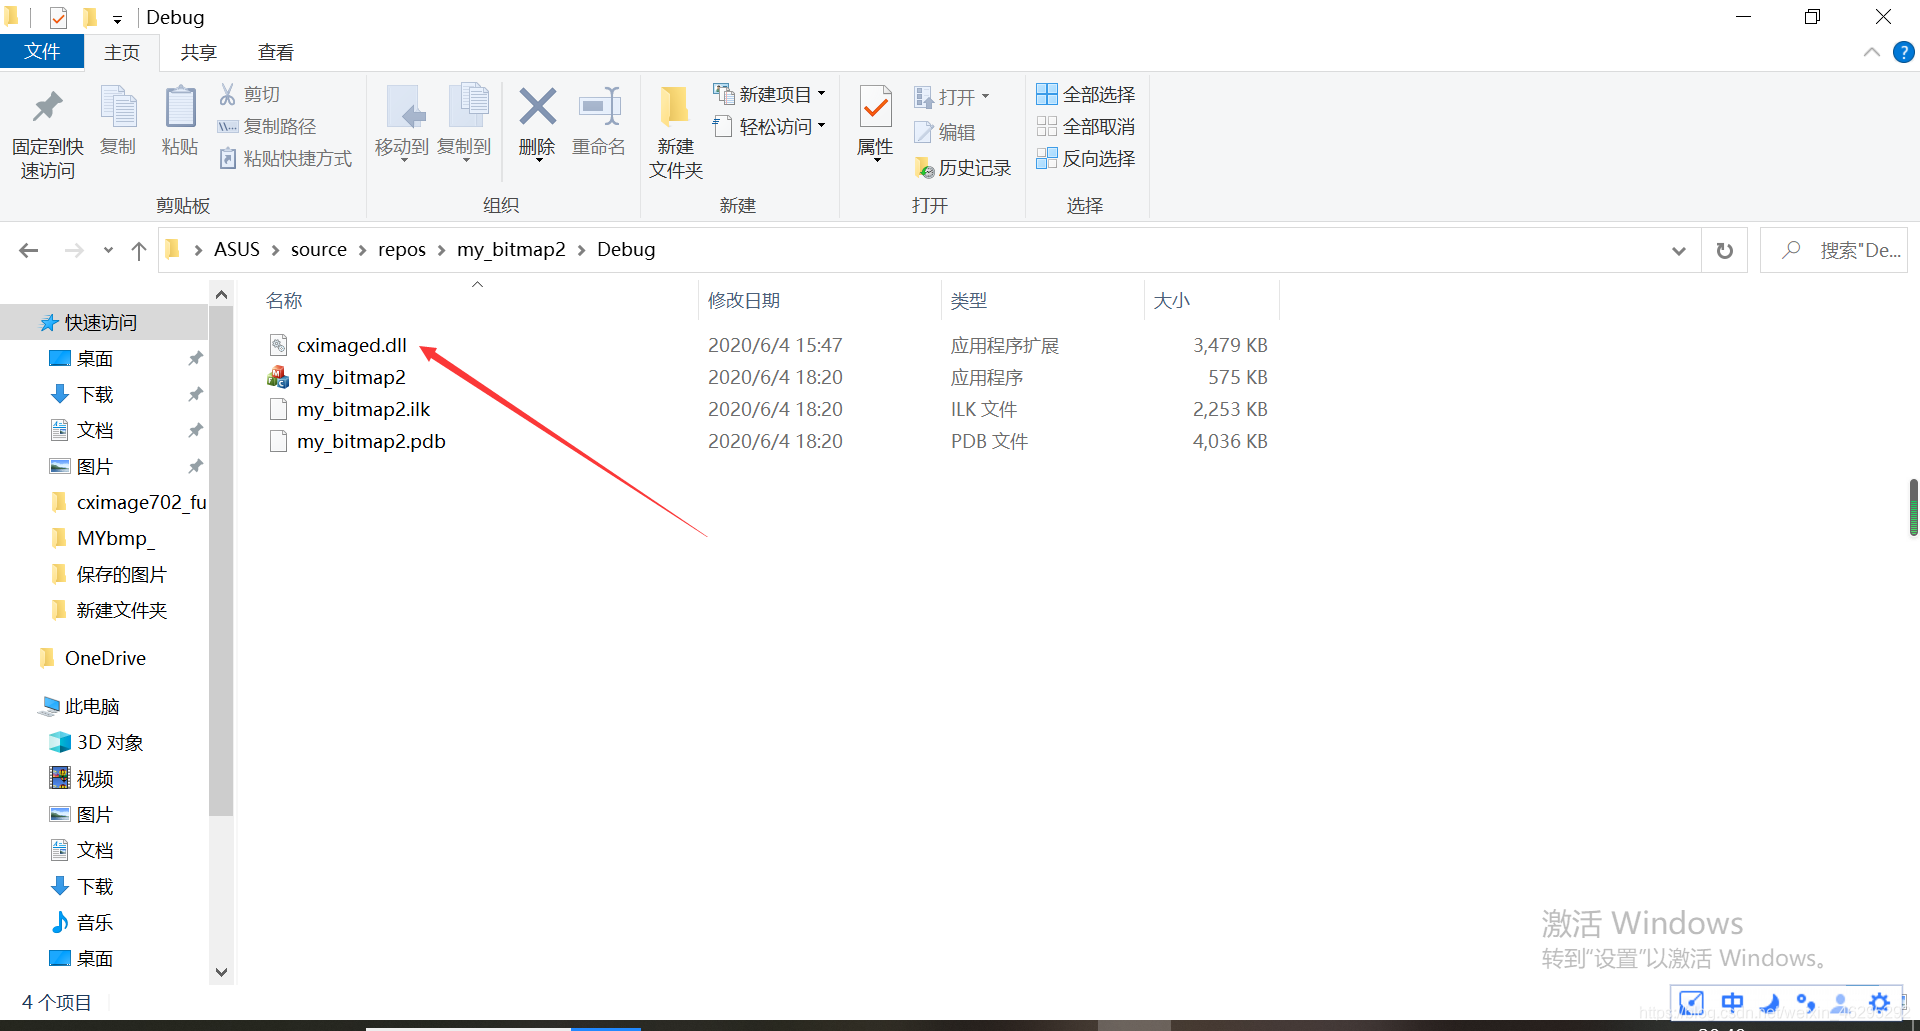Click source in the address breadcrumb
This screenshot has width=1920, height=1031.
pos(319,249)
